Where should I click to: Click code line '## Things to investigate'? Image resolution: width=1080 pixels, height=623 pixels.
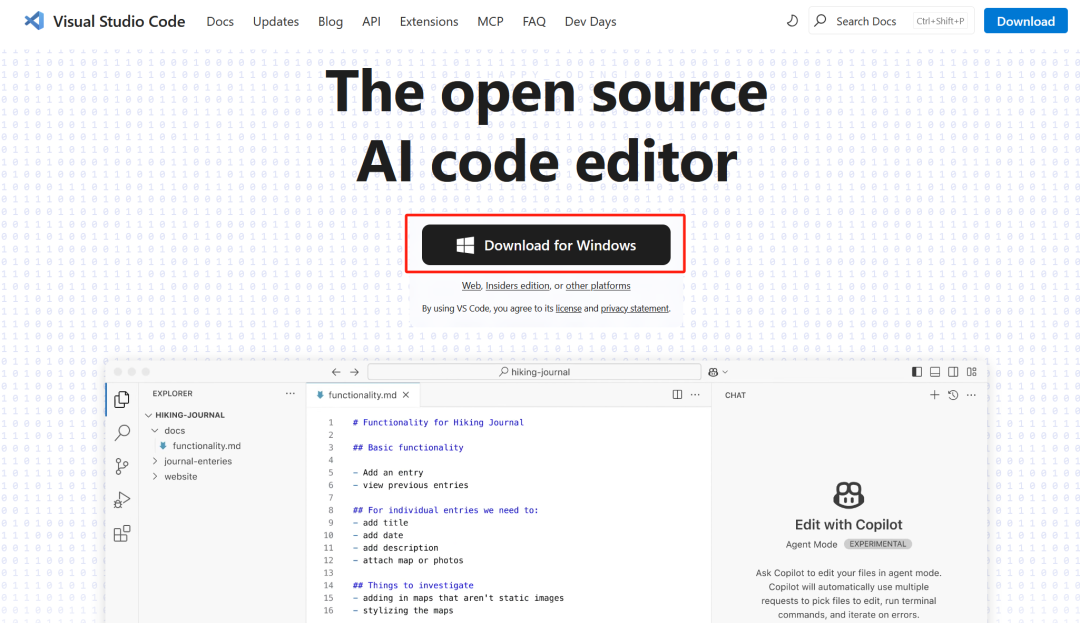pos(413,585)
